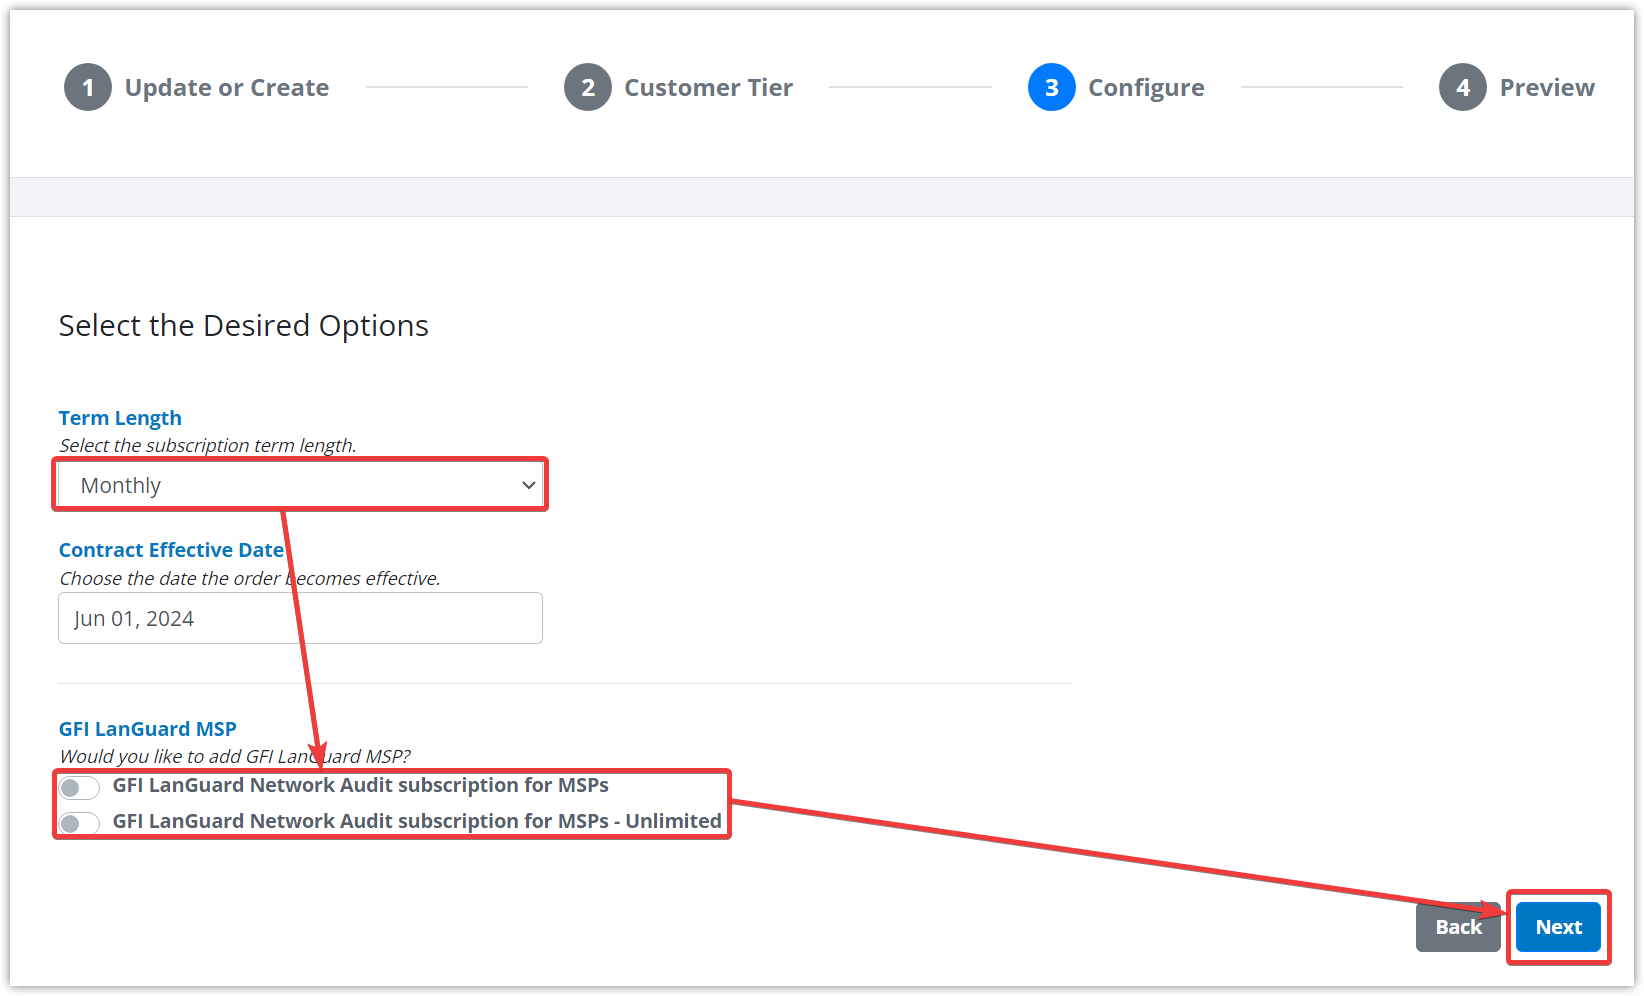1644x996 pixels.
Task: Click the Contract Effective Date heading
Action: (x=171, y=550)
